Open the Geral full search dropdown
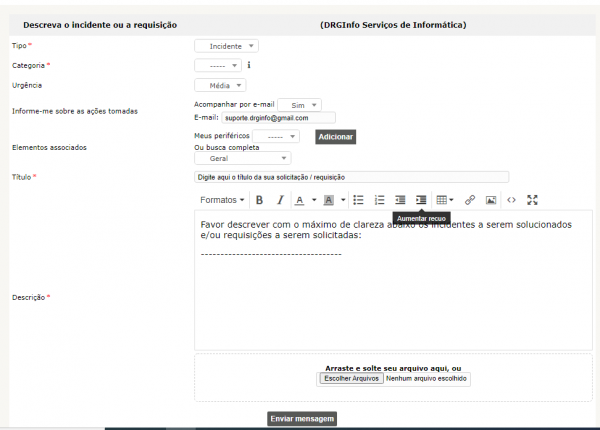The height and width of the screenshot is (430, 600). click(242, 158)
